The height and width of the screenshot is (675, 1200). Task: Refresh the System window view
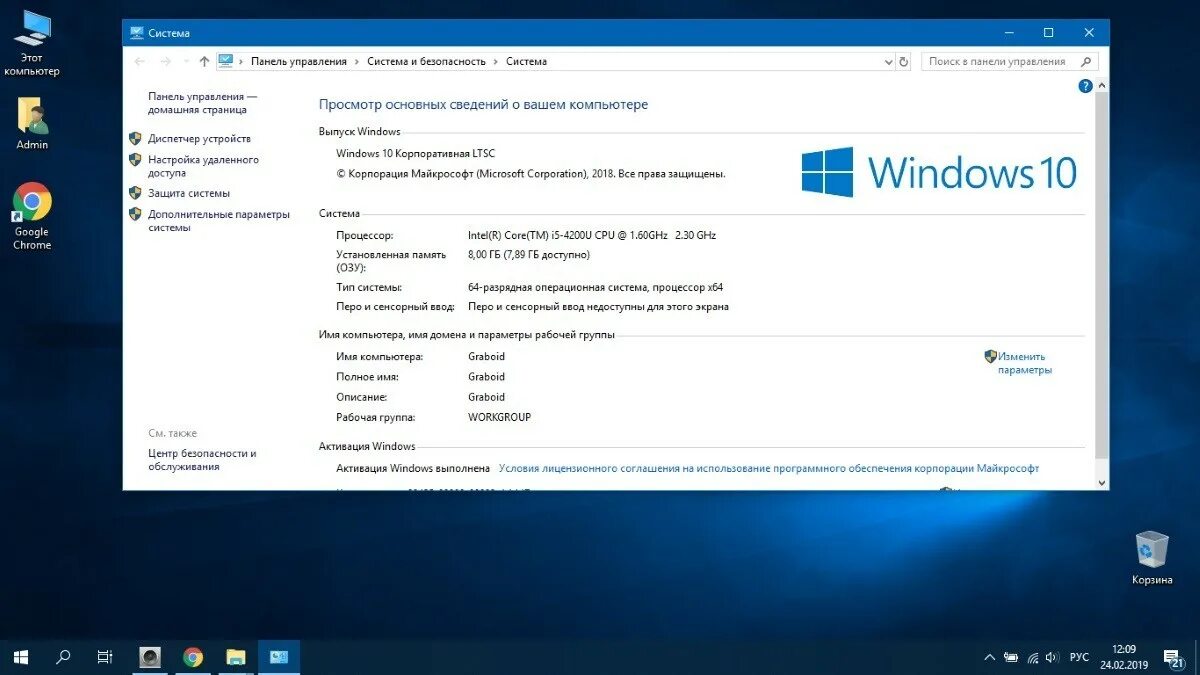point(904,61)
